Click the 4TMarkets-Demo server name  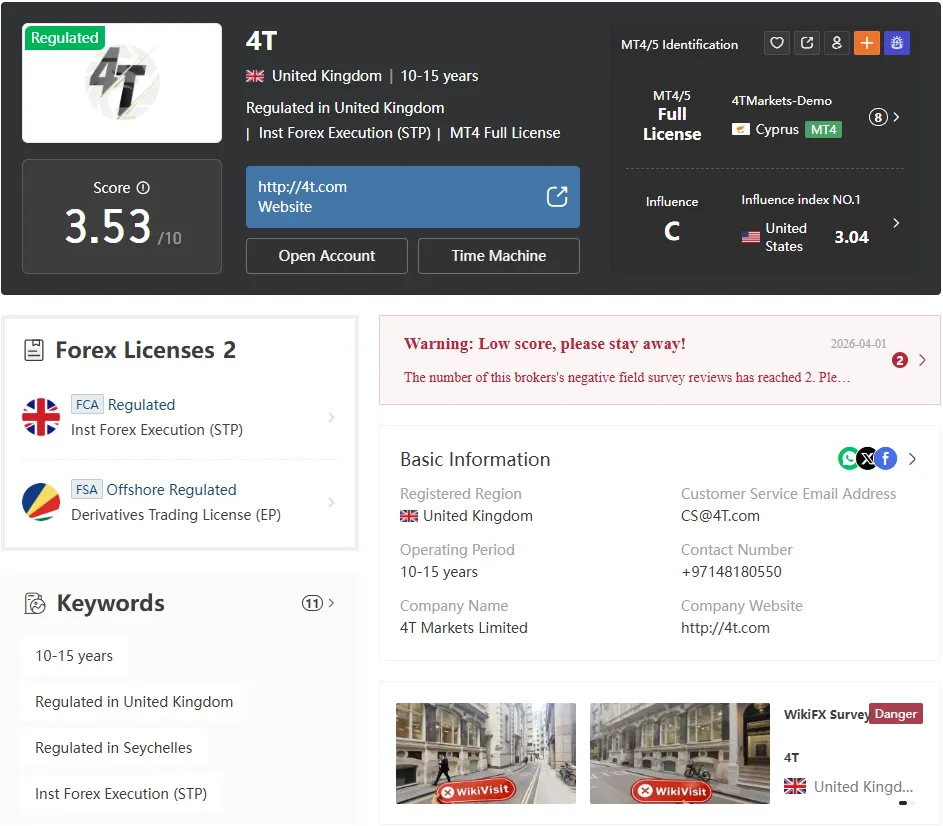pyautogui.click(x=782, y=100)
